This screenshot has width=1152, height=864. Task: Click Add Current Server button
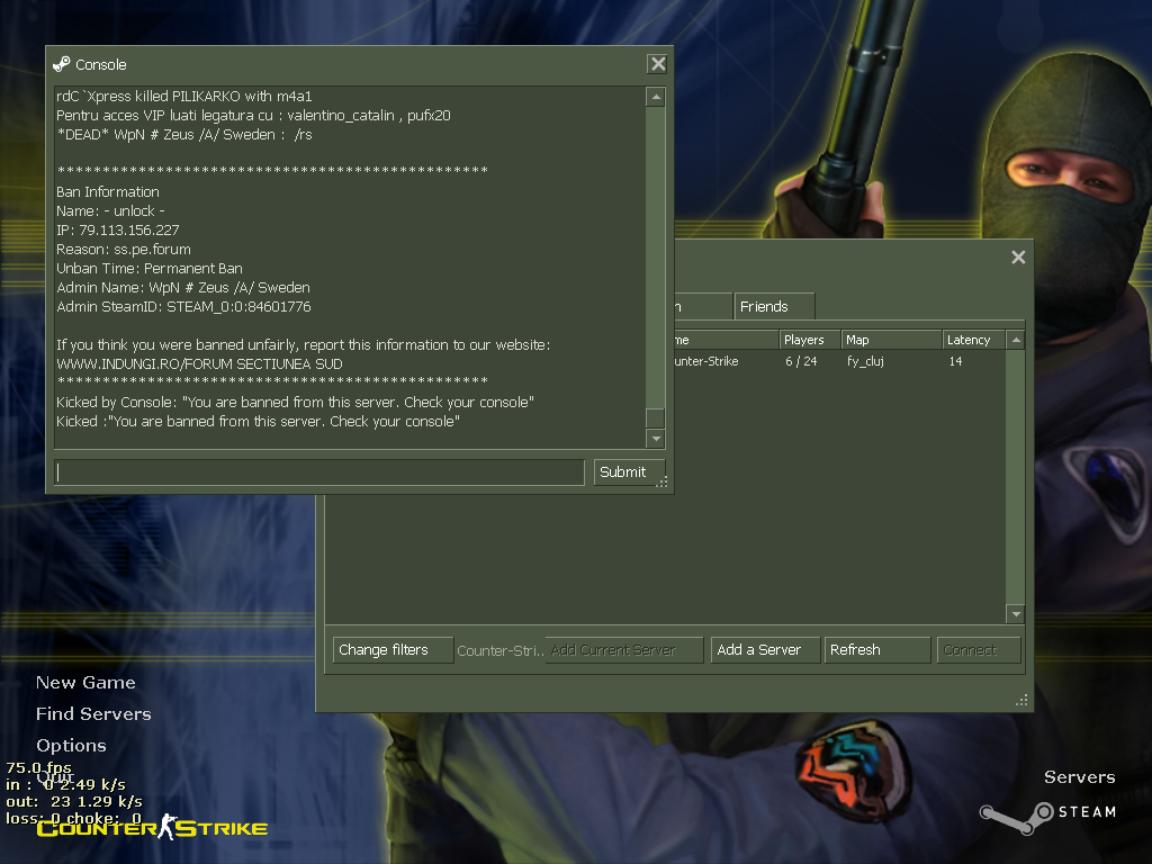click(623, 650)
